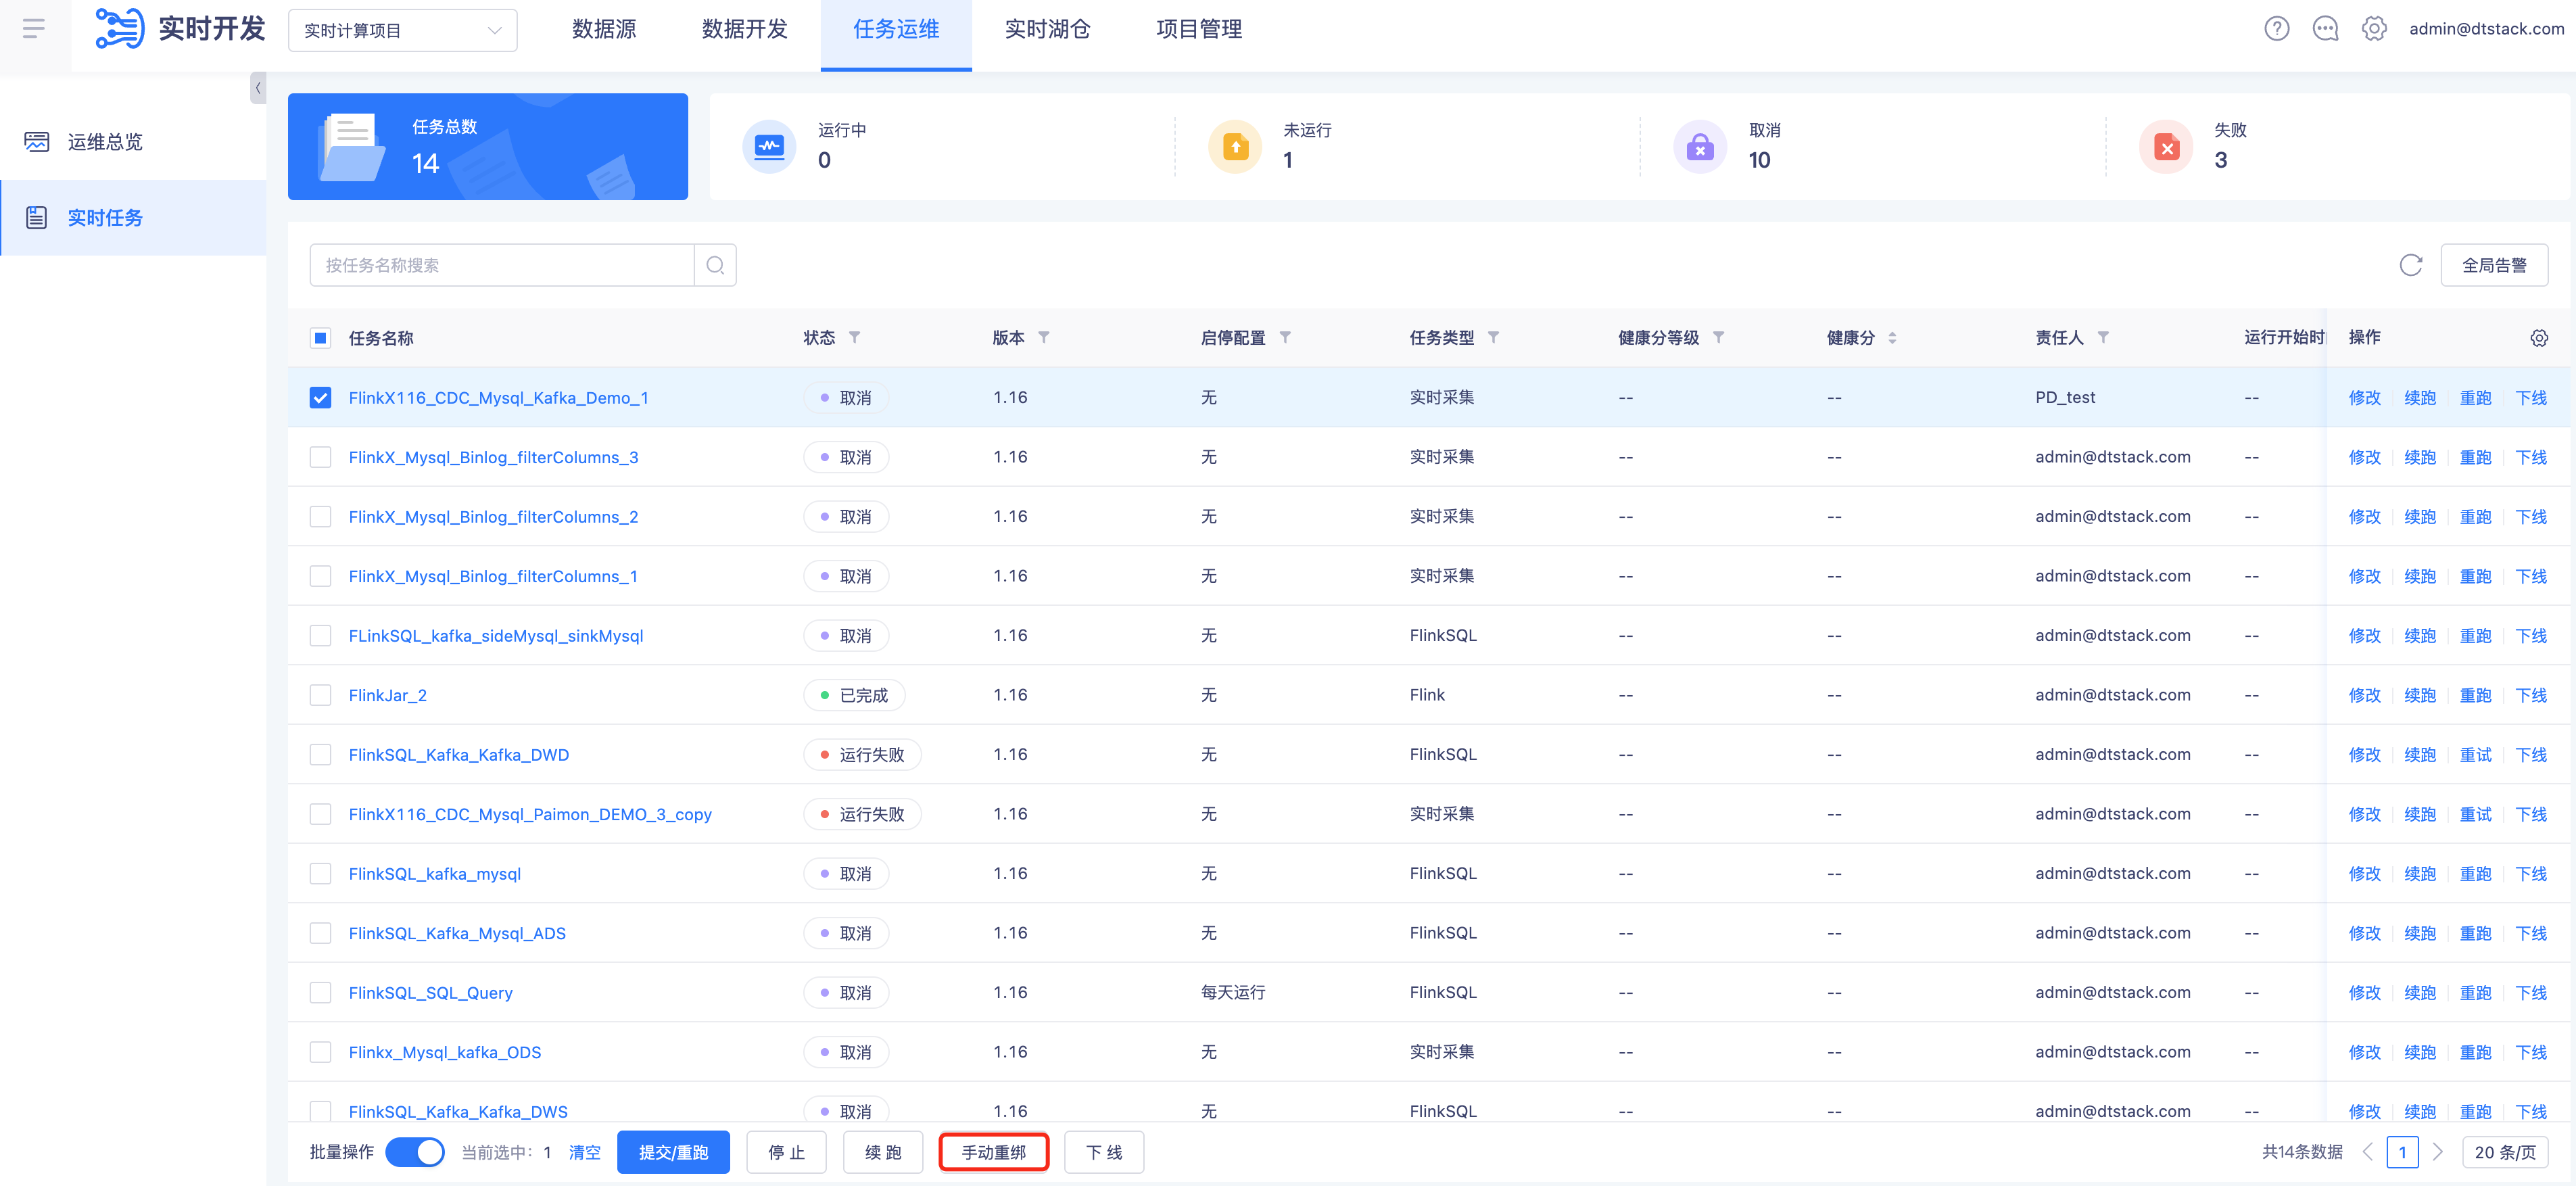Click the hamburger menu icon

click(34, 29)
